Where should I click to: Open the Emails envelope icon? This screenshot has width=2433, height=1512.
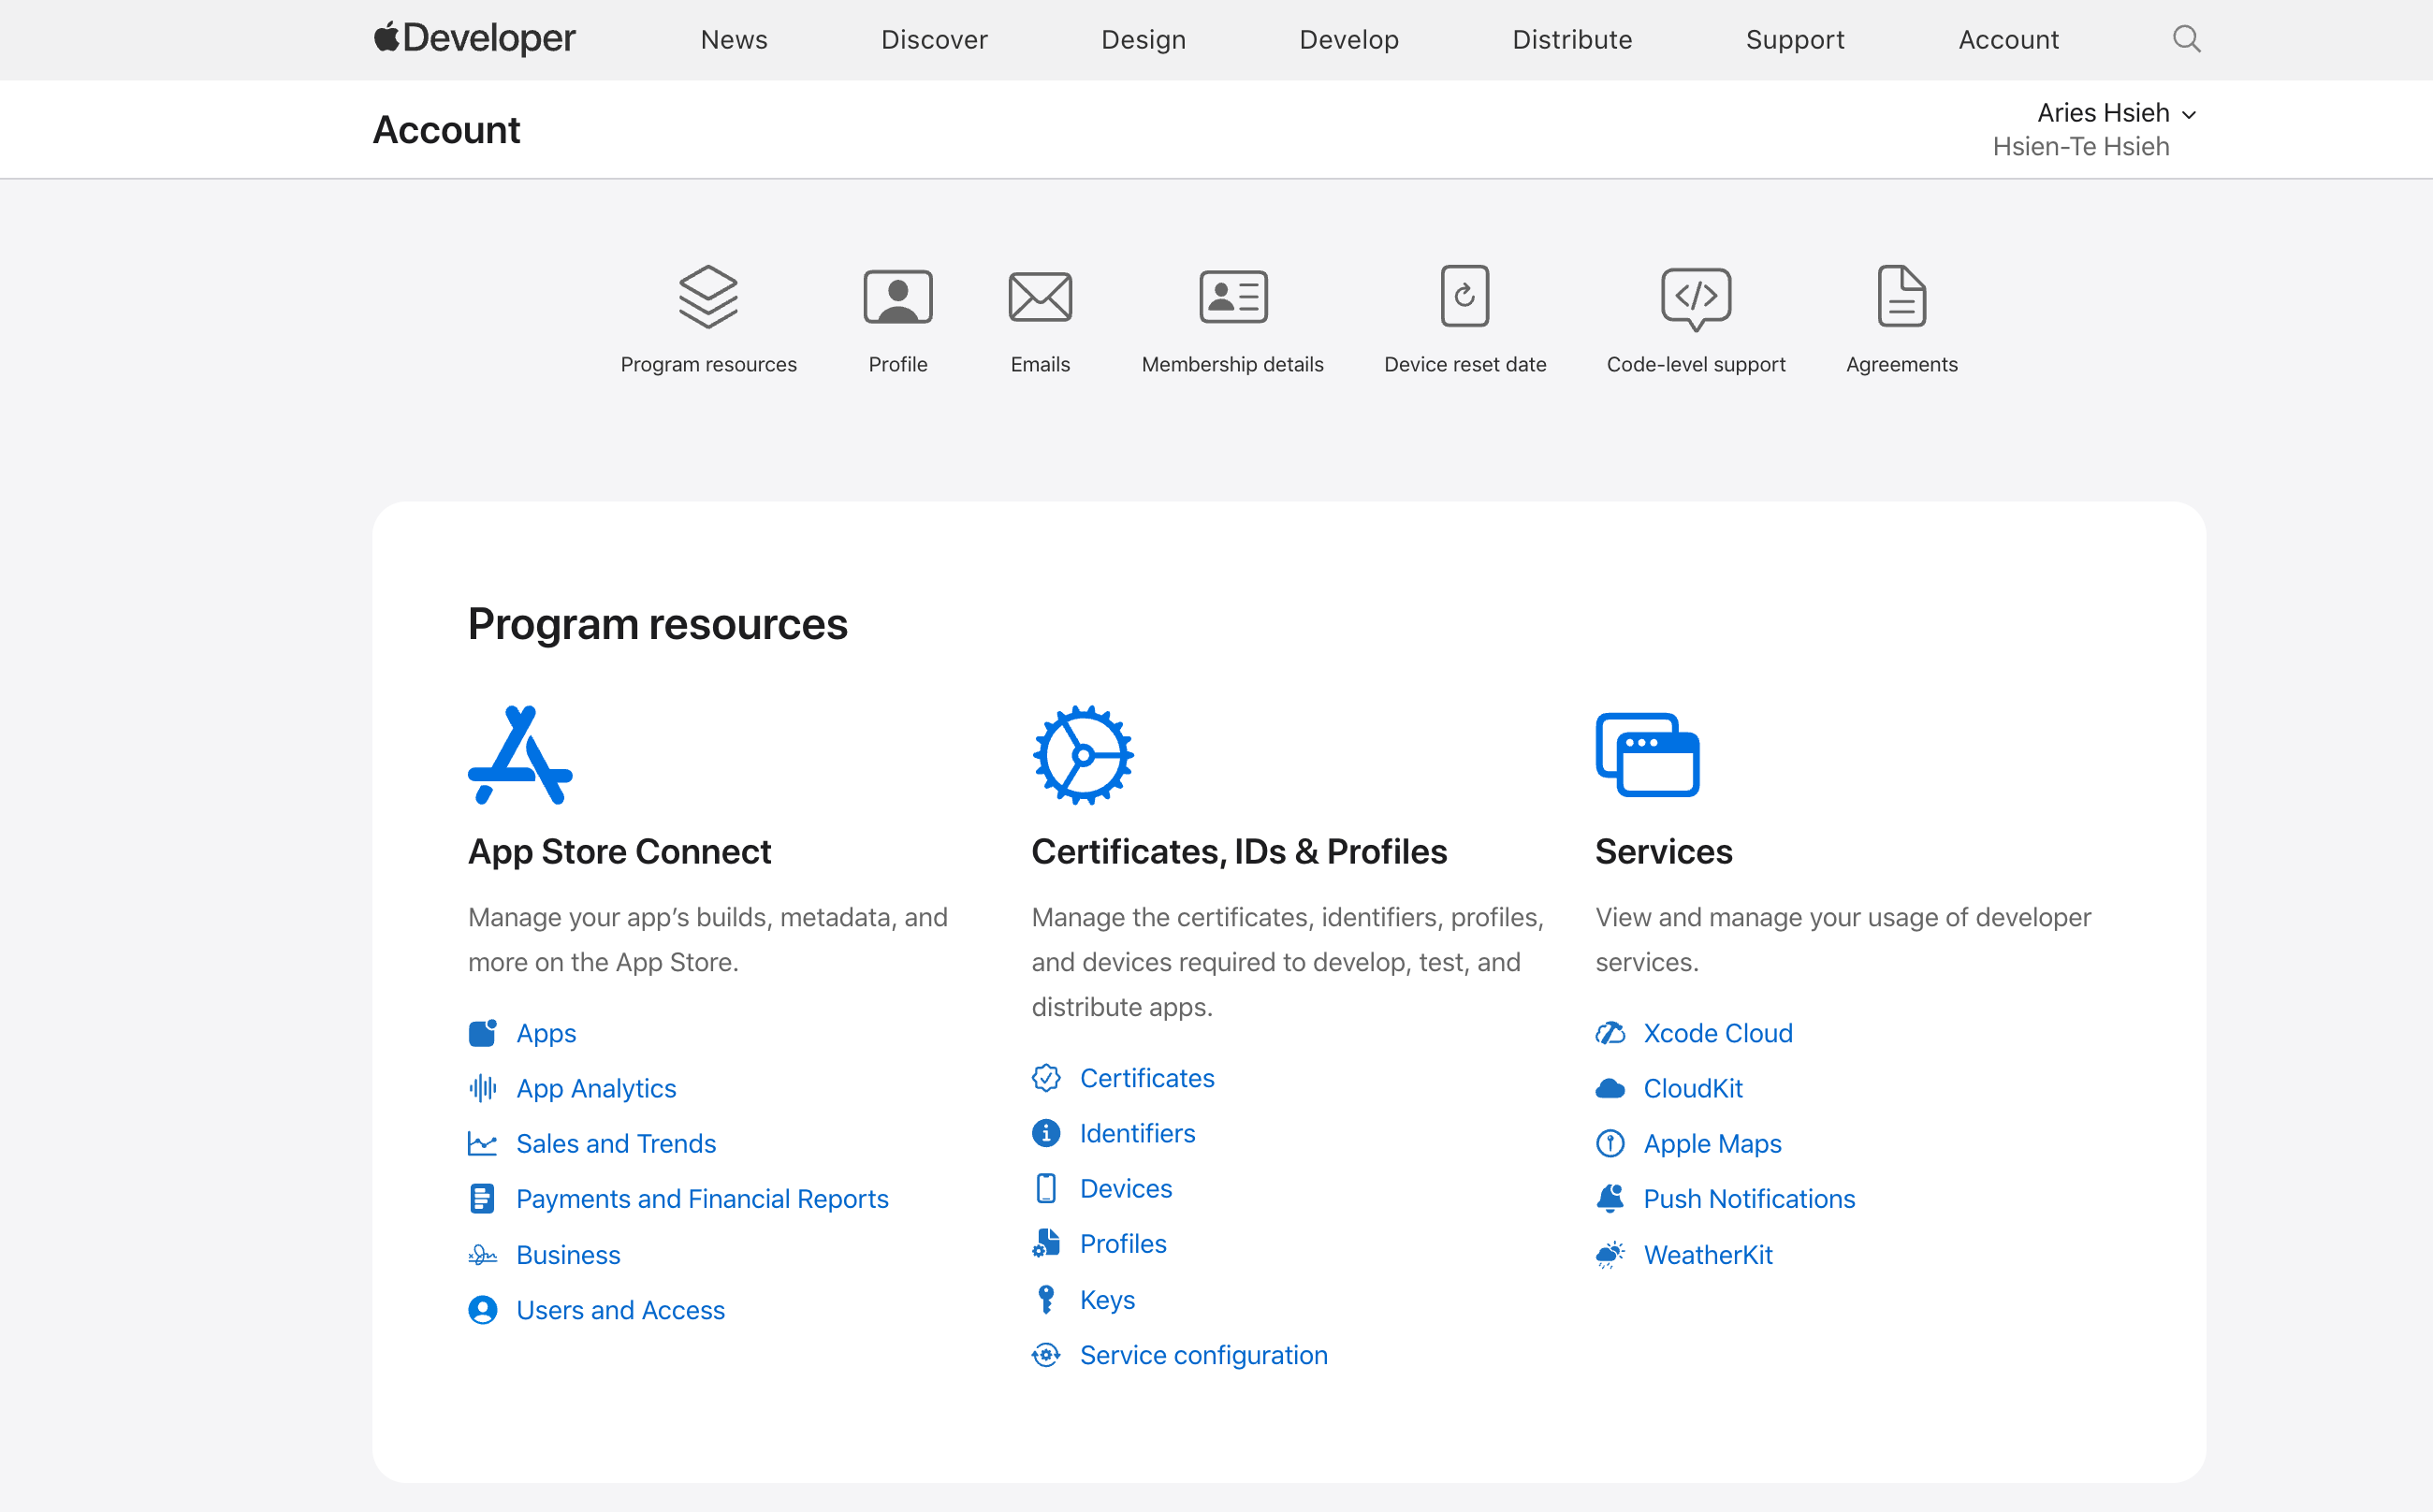pos(1039,297)
